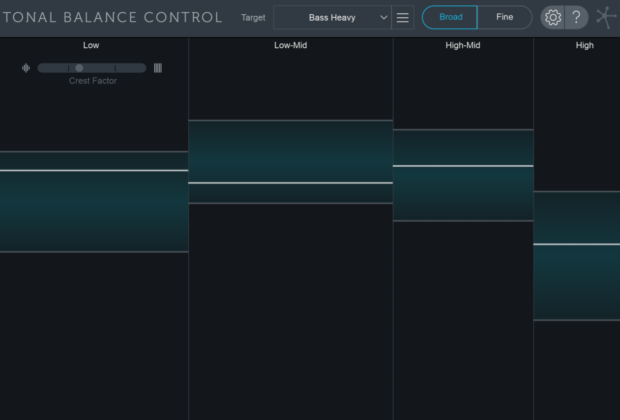The height and width of the screenshot is (420, 620).
Task: Select the Low band header
Action: tap(91, 45)
